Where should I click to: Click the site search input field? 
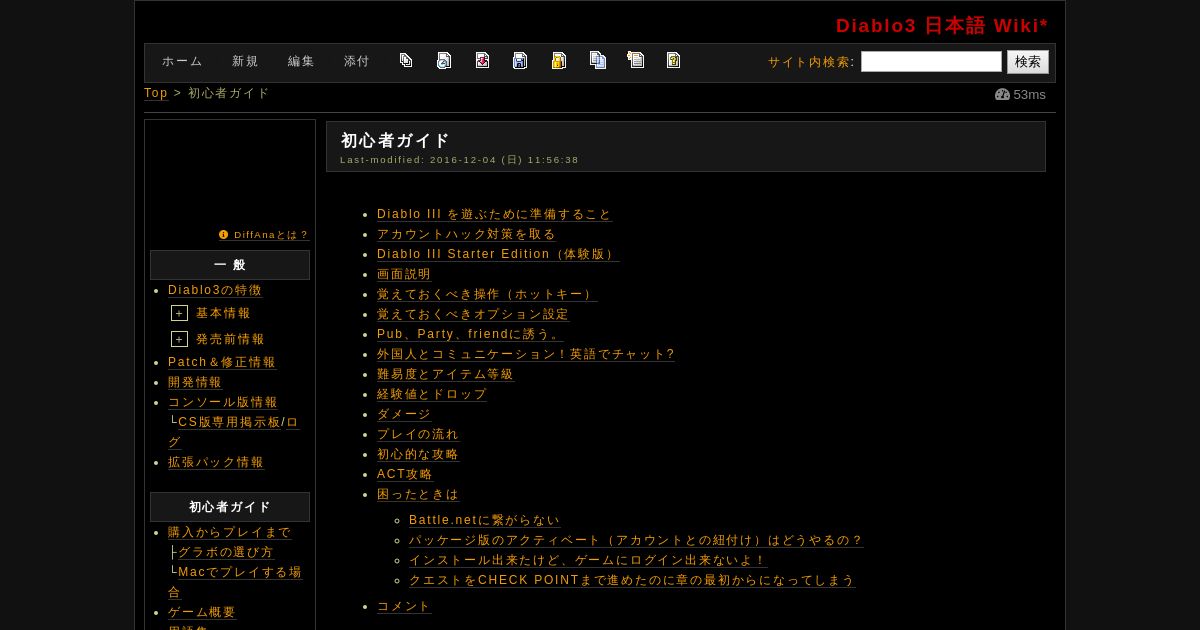tap(931, 62)
